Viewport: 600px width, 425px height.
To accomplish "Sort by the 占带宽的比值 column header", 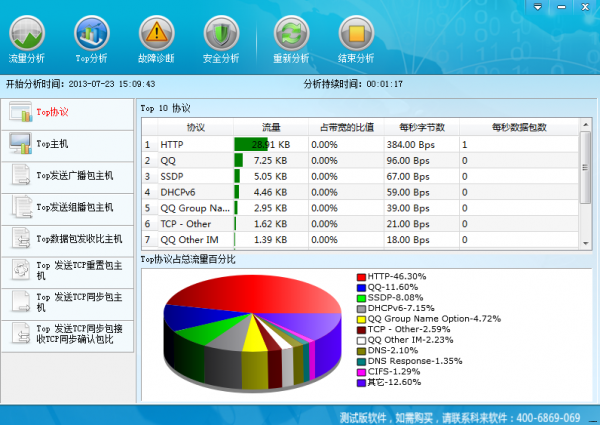I will click(346, 127).
